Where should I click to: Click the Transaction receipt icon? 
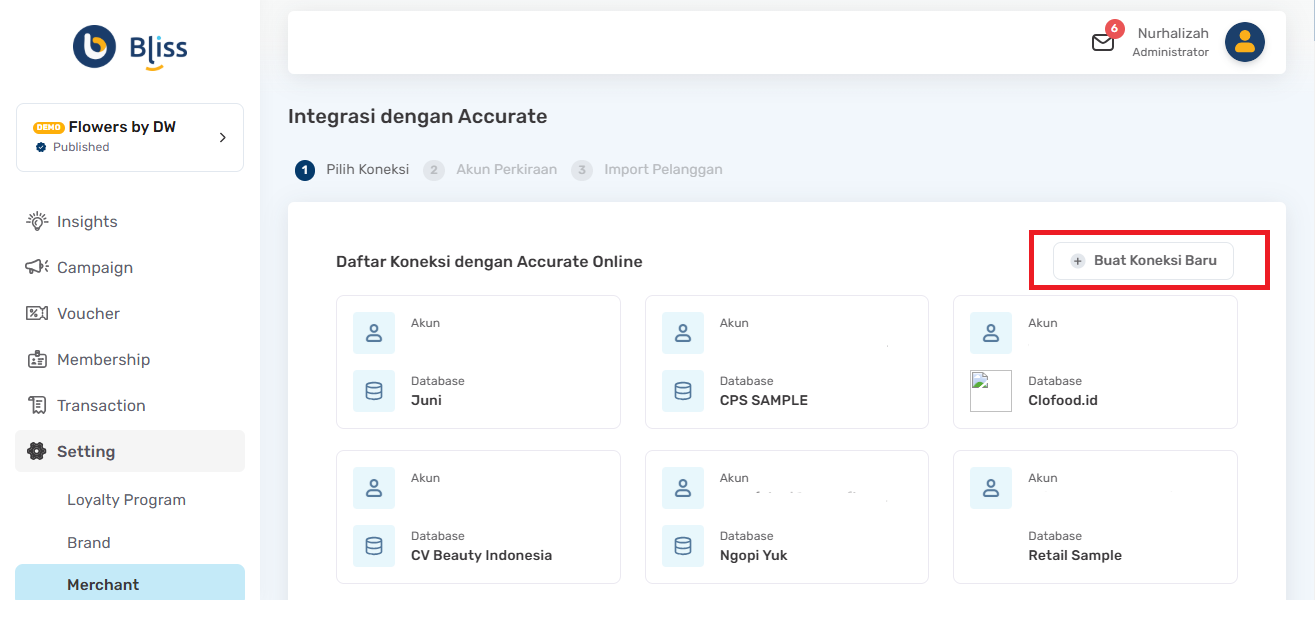pos(37,405)
